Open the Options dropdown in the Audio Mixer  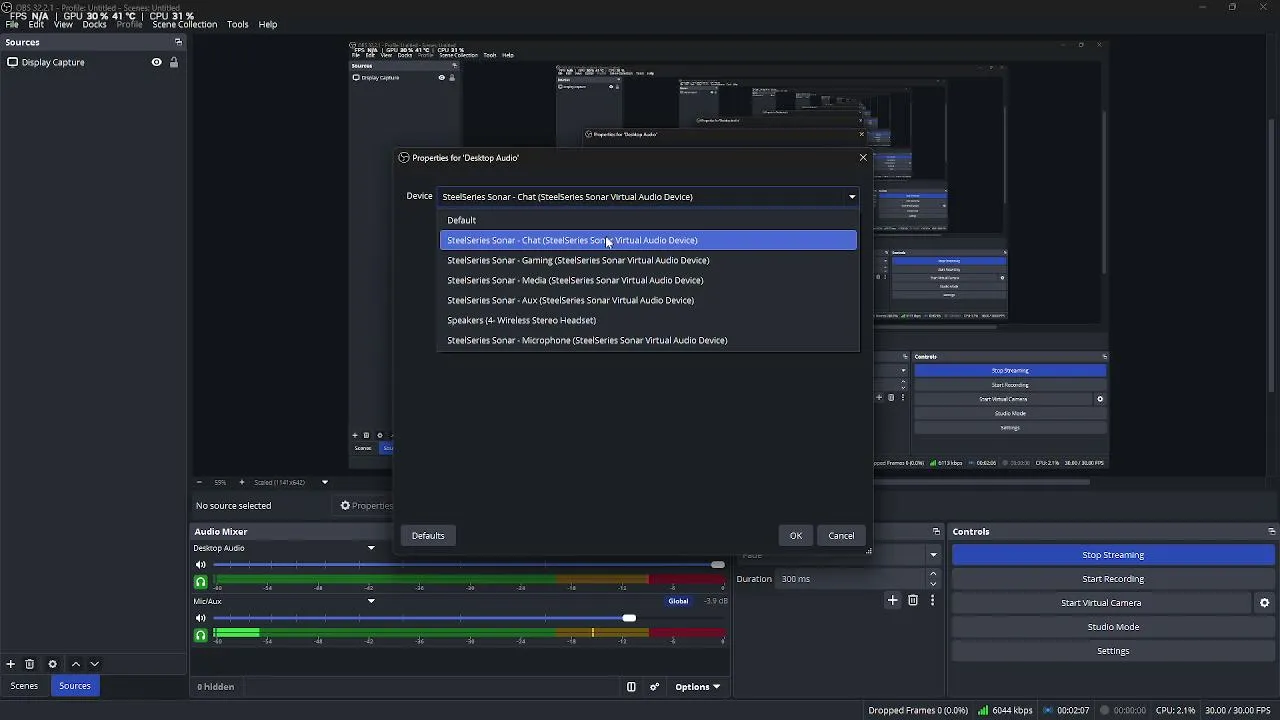[698, 687]
